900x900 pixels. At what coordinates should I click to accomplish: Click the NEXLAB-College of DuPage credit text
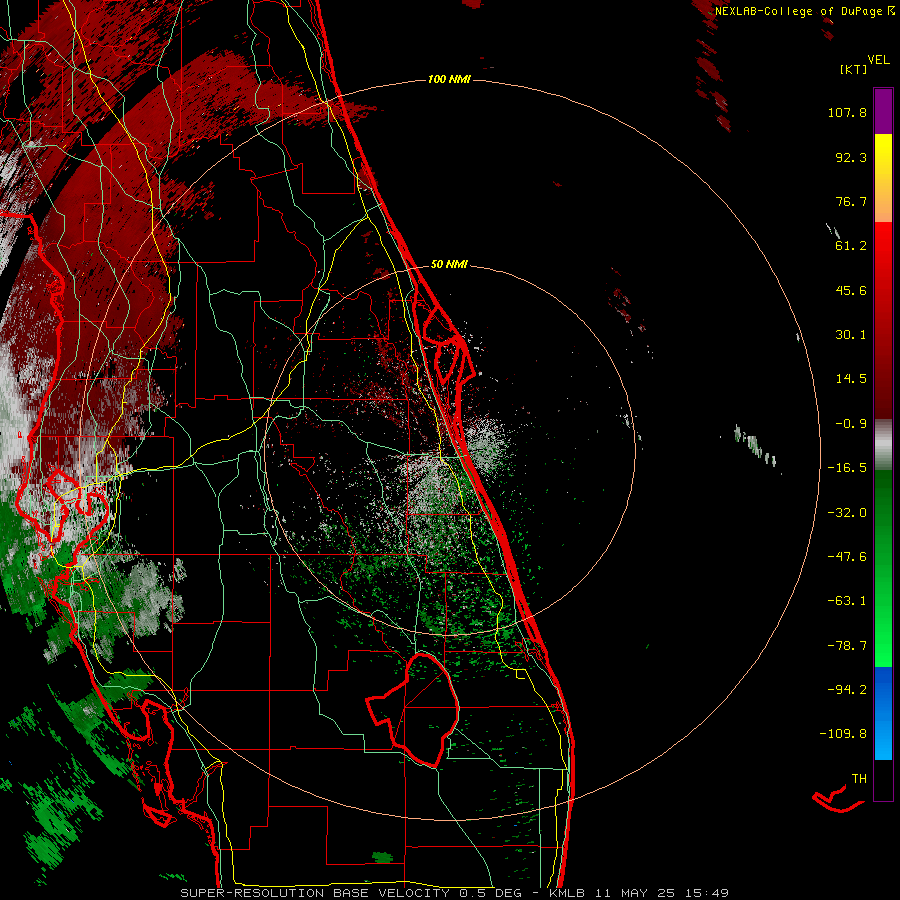click(805, 11)
